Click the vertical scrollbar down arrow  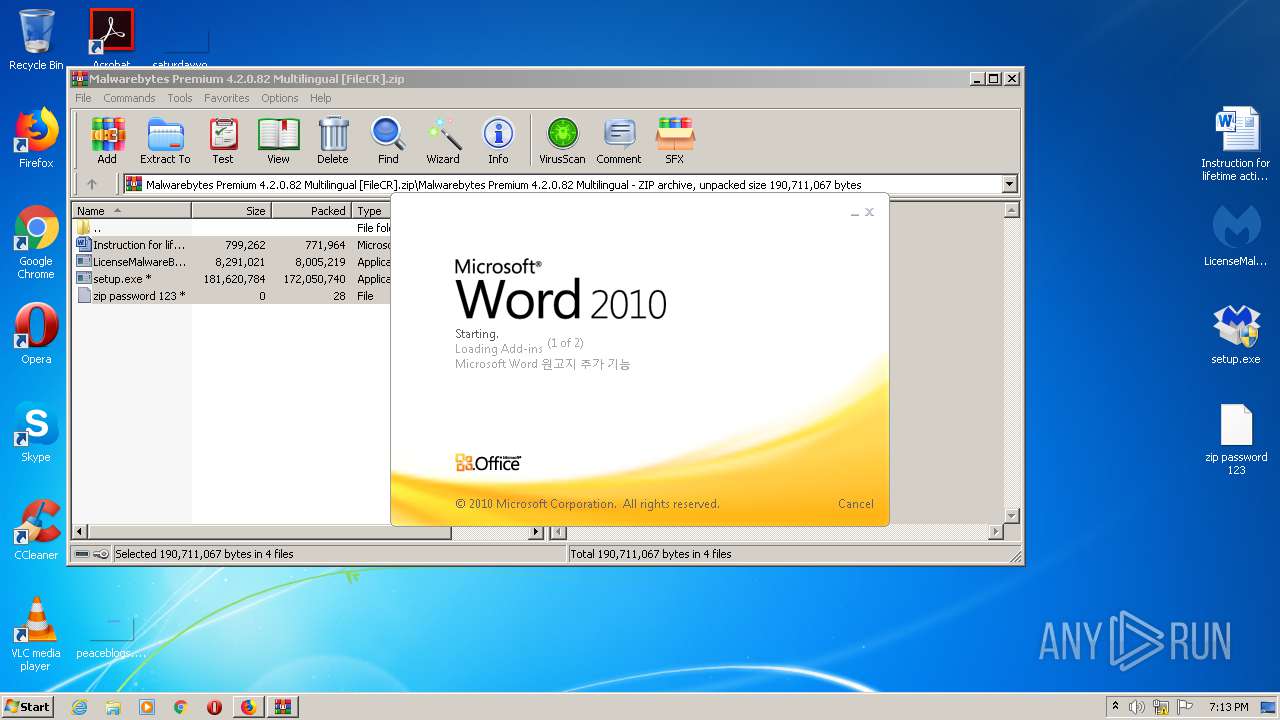[x=1011, y=516]
